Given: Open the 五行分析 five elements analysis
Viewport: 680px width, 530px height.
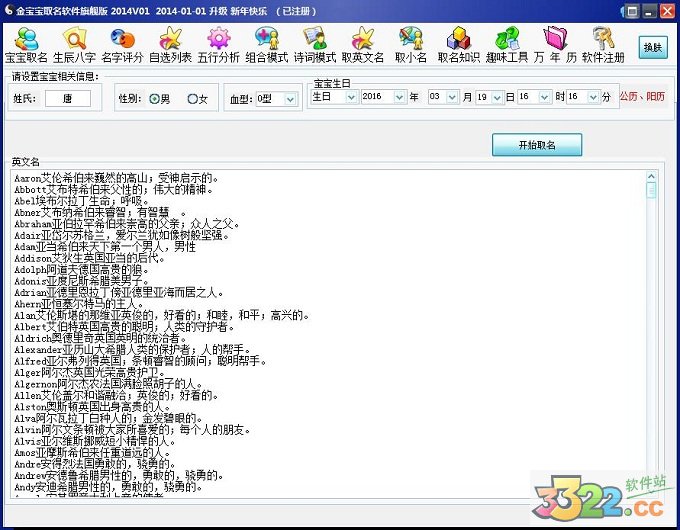Looking at the screenshot, I should [x=219, y=45].
